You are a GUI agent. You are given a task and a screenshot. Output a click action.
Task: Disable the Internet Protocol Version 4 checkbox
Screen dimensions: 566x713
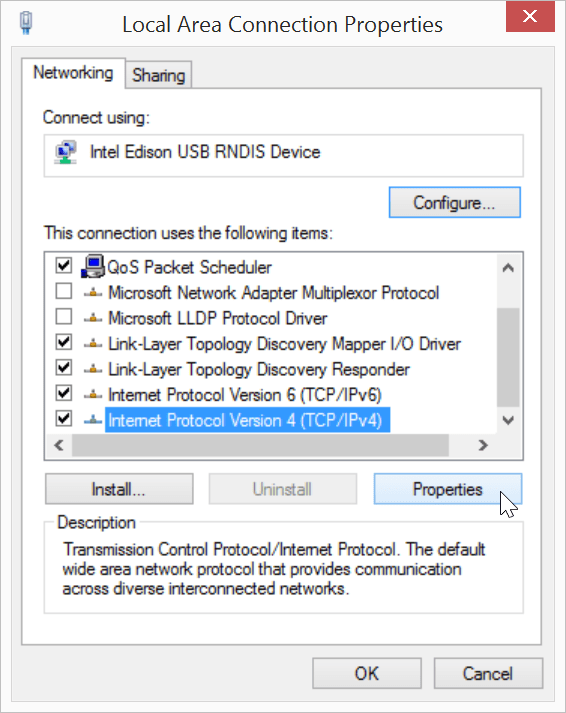tap(64, 418)
